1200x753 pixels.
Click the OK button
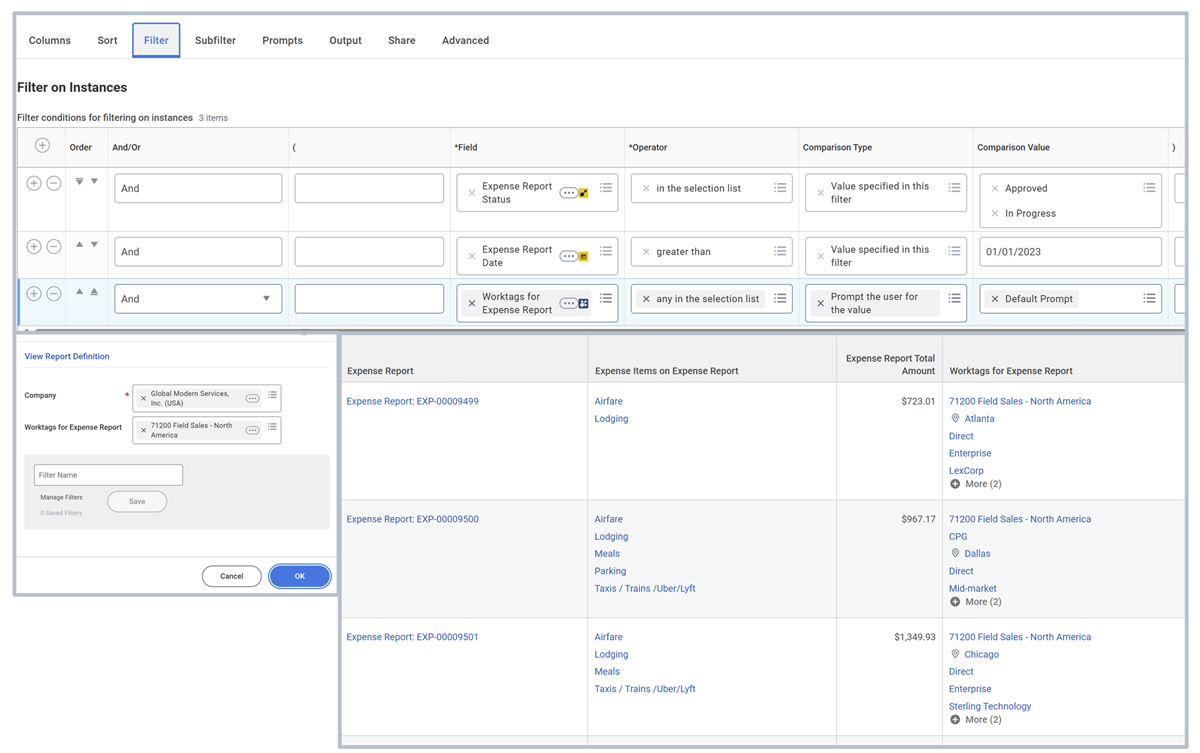pyautogui.click(x=299, y=576)
